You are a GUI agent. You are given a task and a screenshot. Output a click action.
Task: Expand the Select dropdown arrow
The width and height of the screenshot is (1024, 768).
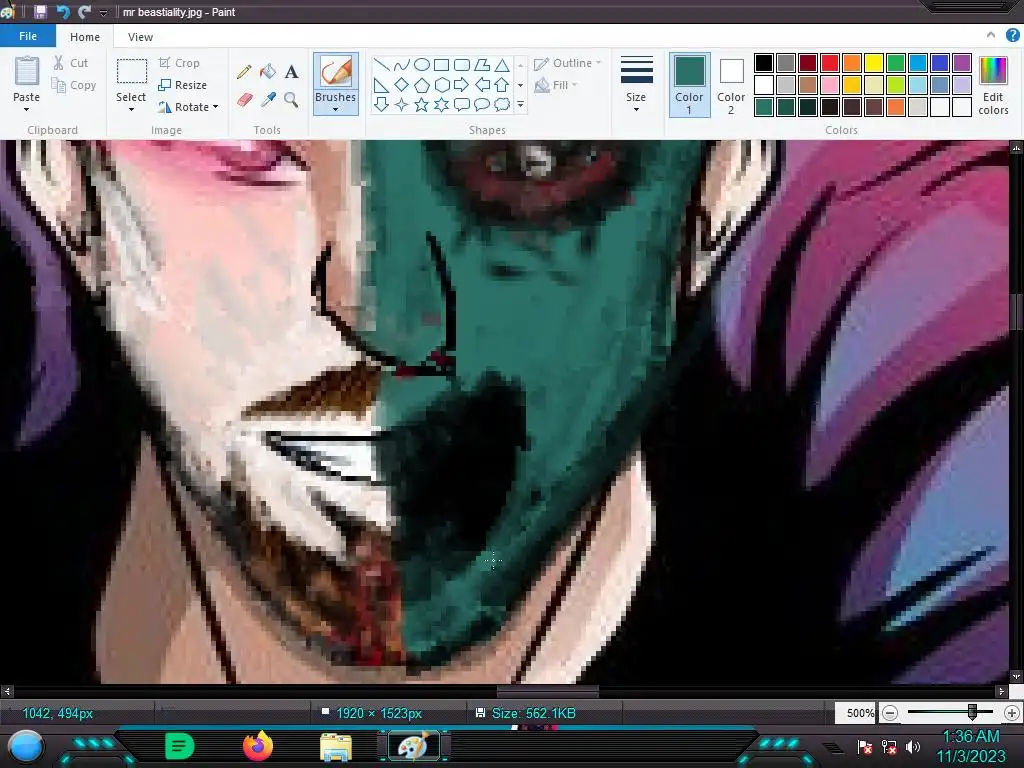[131, 110]
